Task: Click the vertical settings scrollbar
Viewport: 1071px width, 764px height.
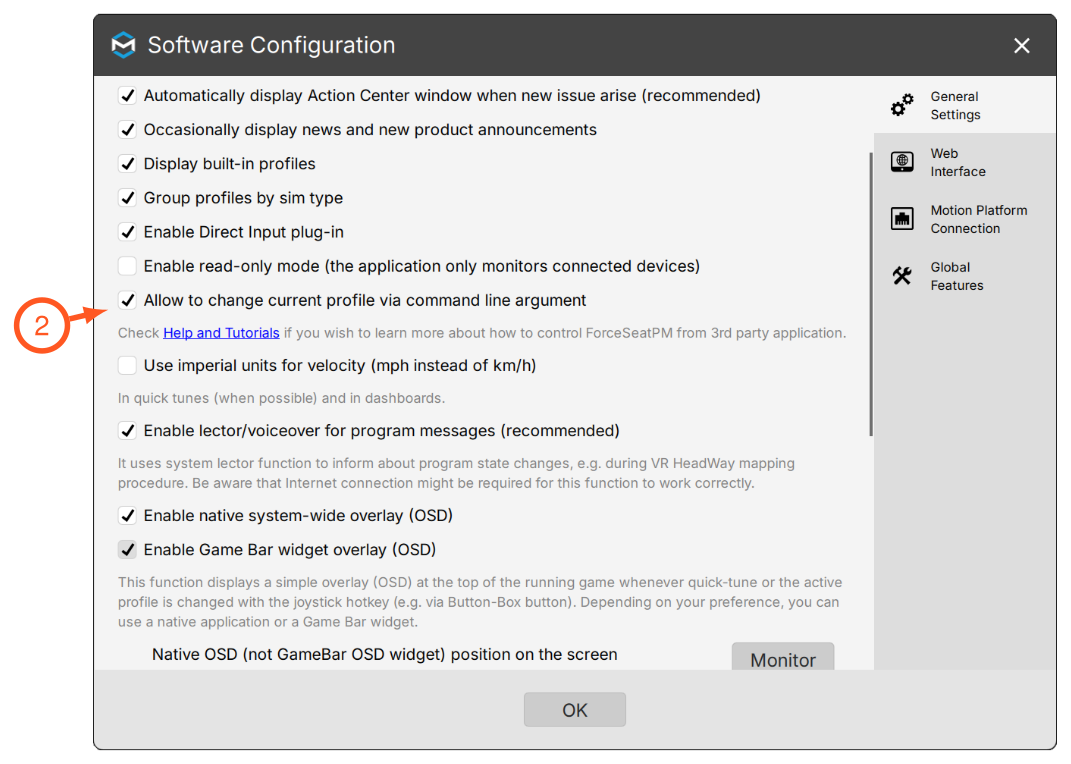Action: click(x=871, y=294)
